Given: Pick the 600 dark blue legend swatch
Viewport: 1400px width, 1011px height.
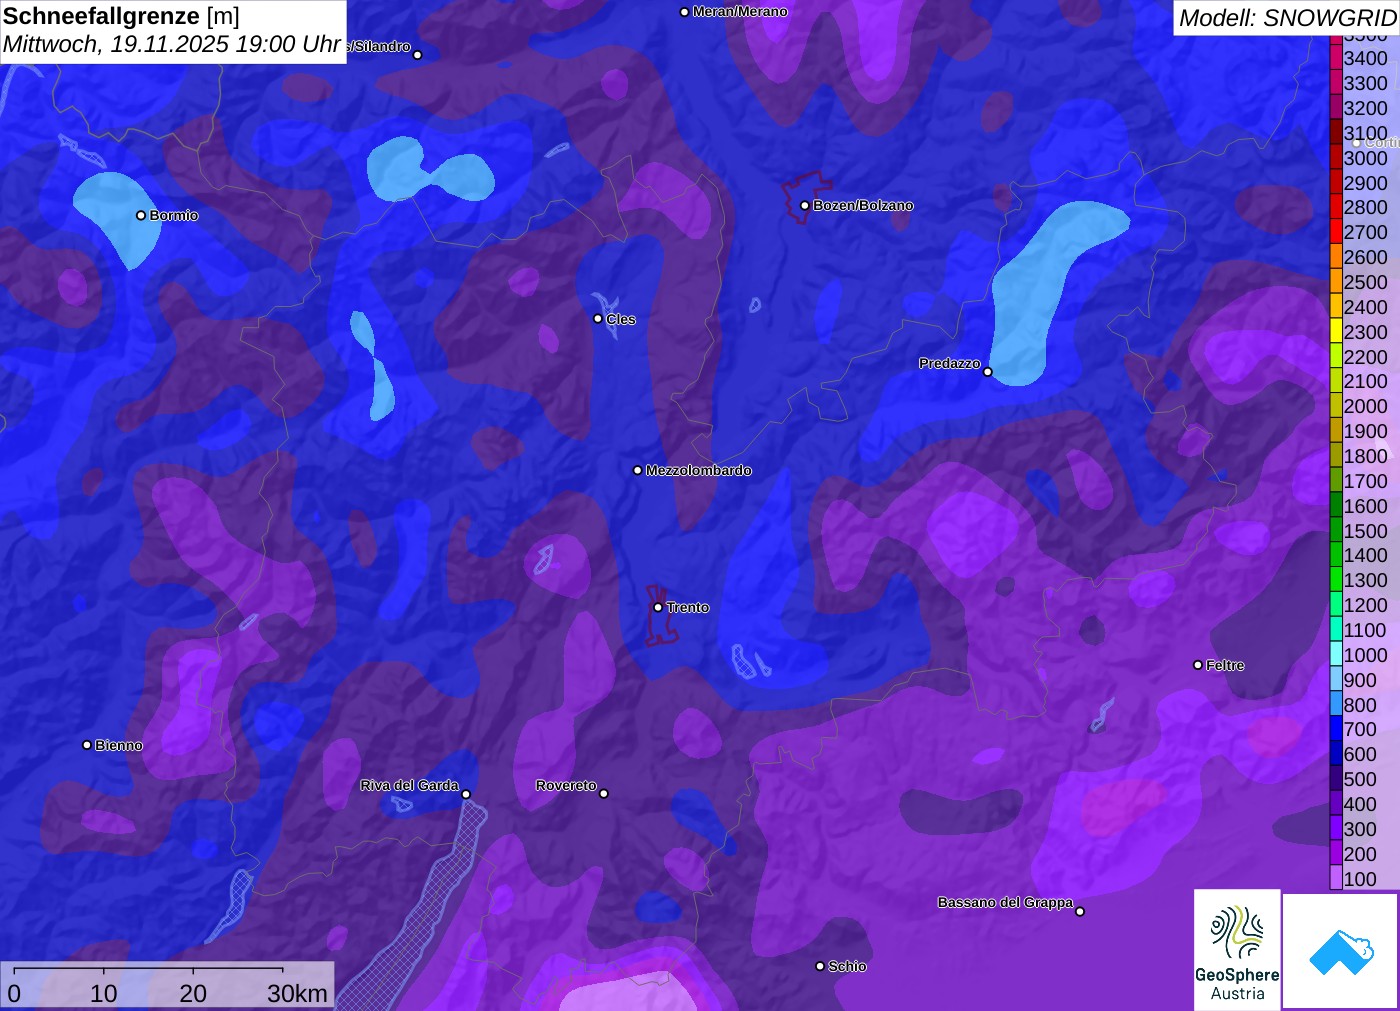Looking at the screenshot, I should 1336,754.
